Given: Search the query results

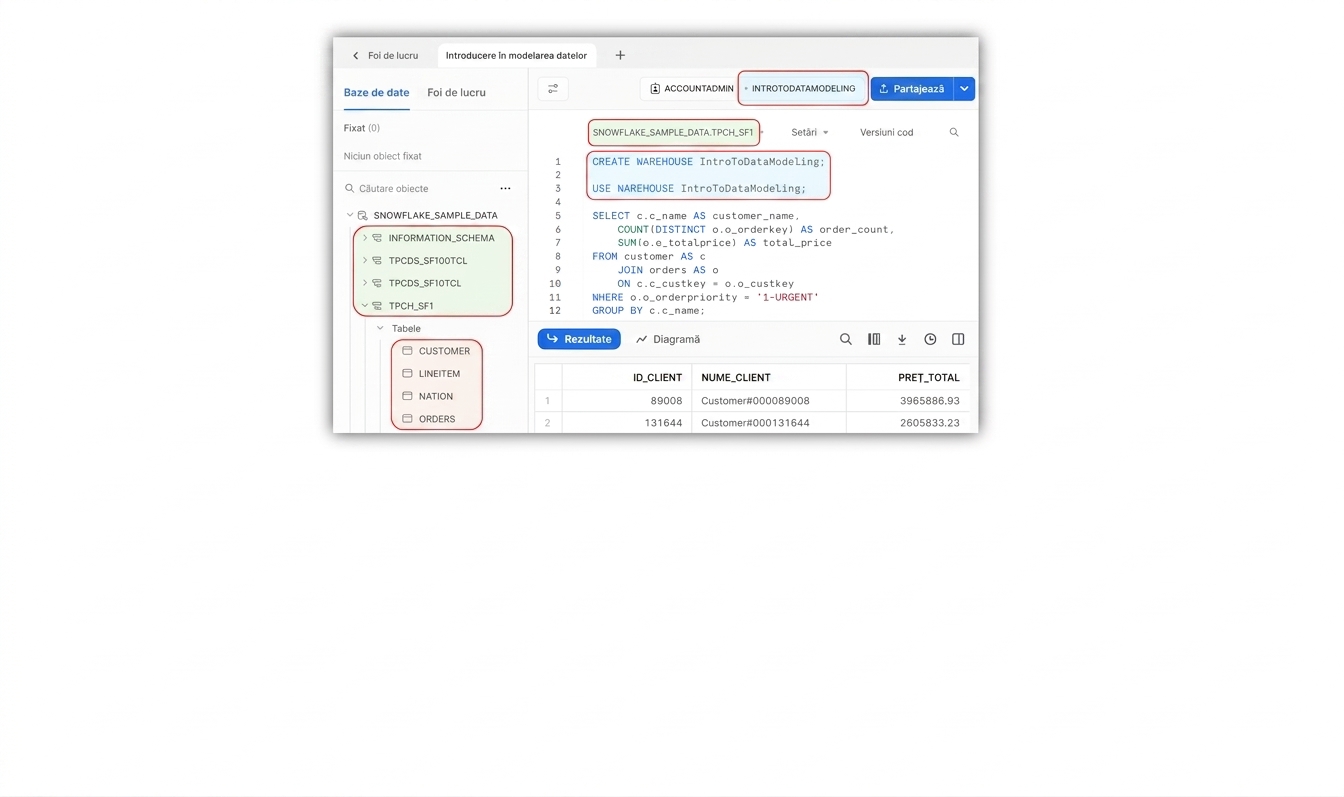Looking at the screenshot, I should coord(846,339).
